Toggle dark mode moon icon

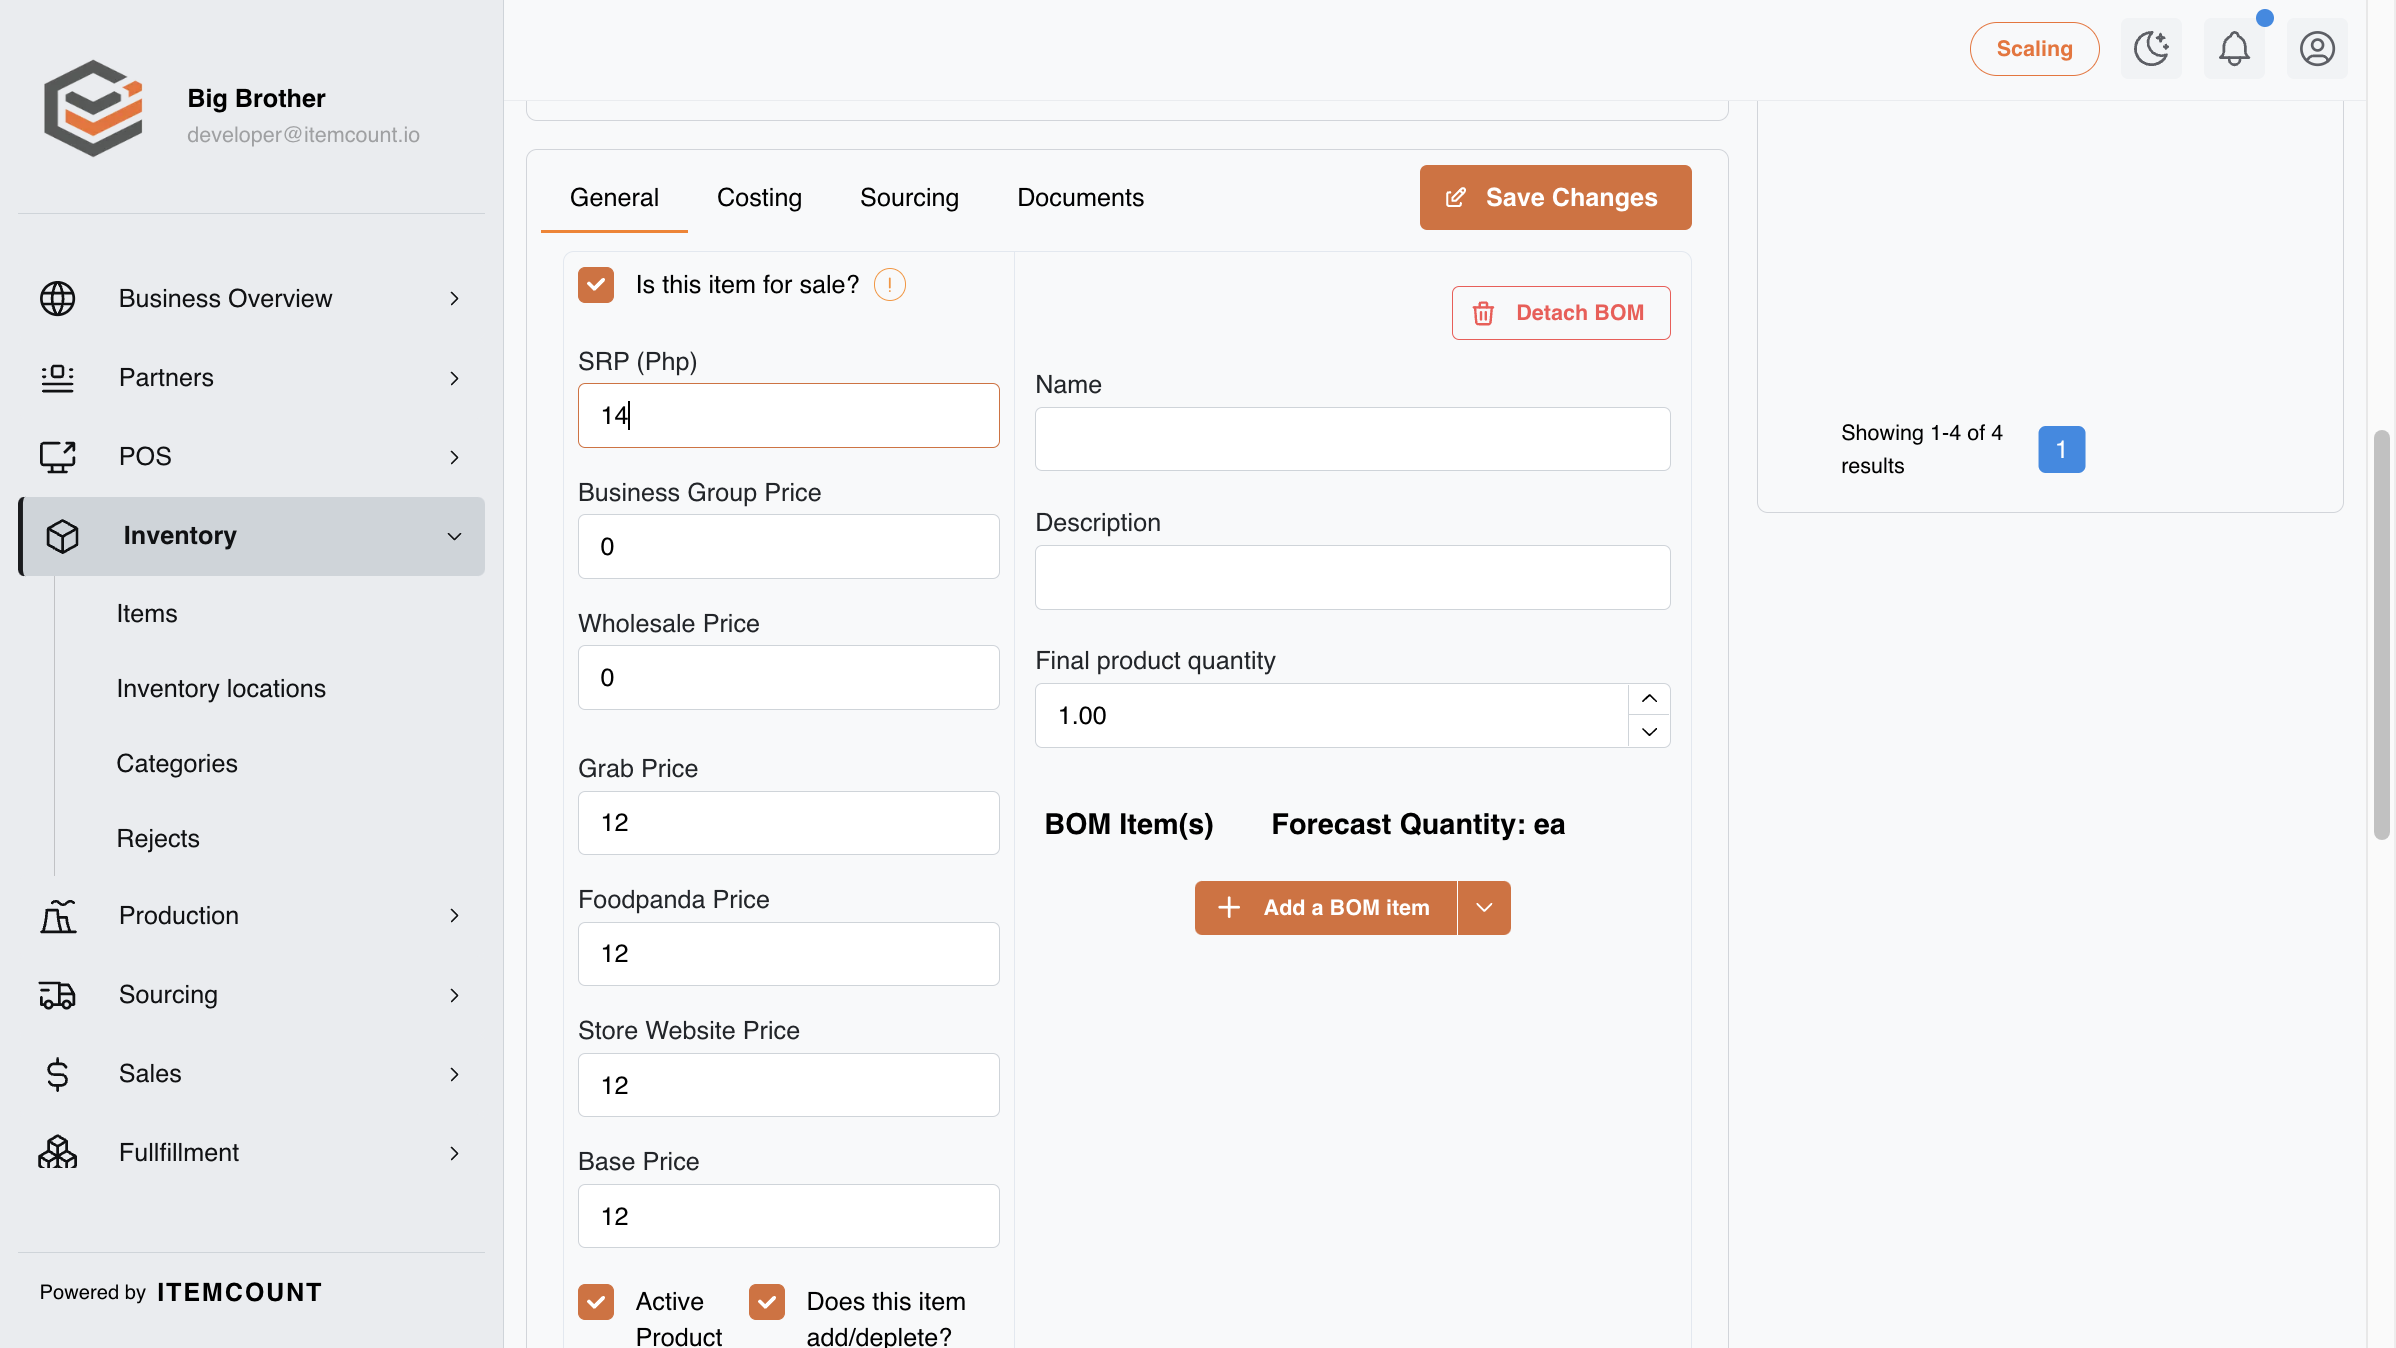point(2151,48)
